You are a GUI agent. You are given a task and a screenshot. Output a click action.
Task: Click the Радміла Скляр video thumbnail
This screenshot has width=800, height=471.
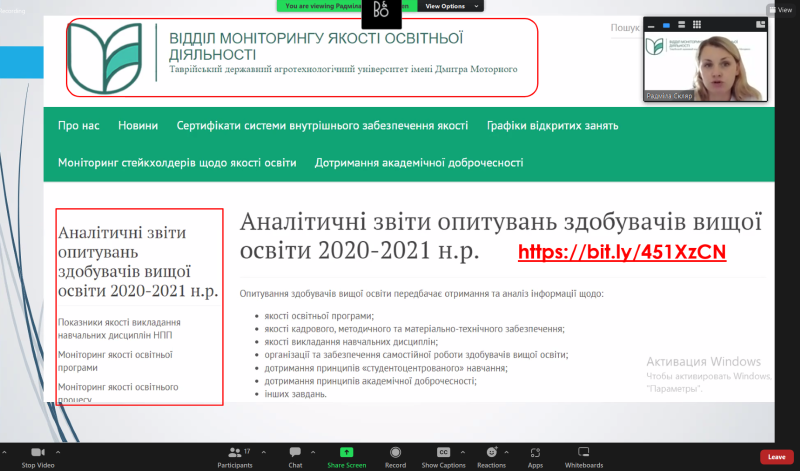[x=706, y=66]
